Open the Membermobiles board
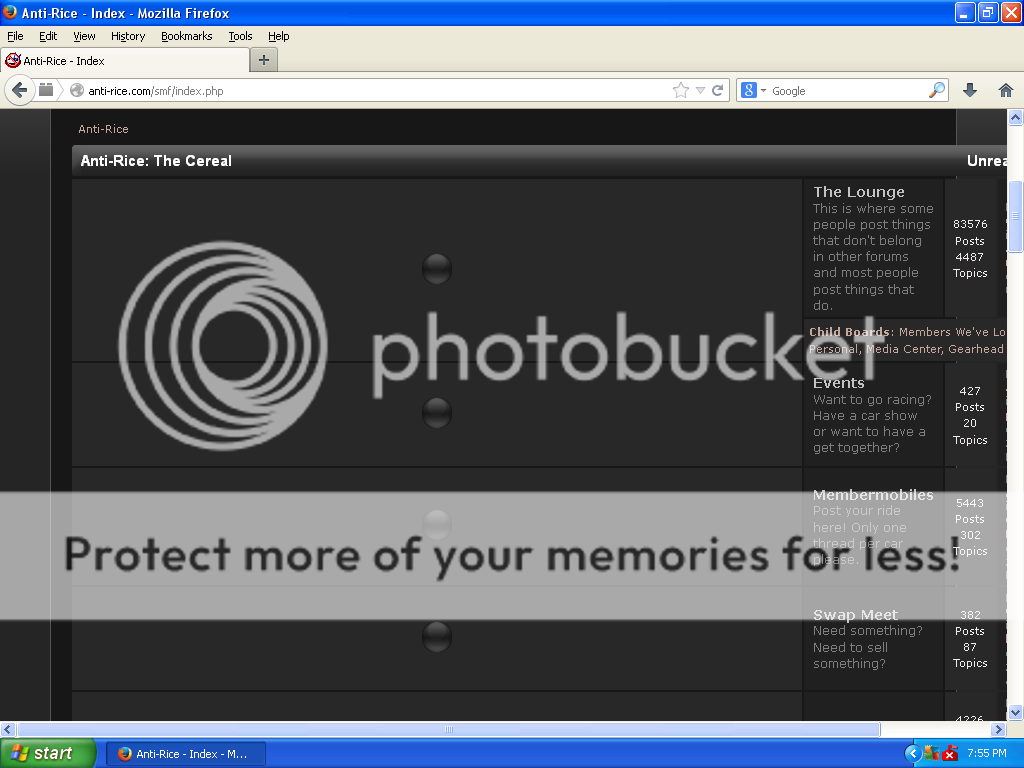Screen dimensions: 1024x768 tap(873, 495)
